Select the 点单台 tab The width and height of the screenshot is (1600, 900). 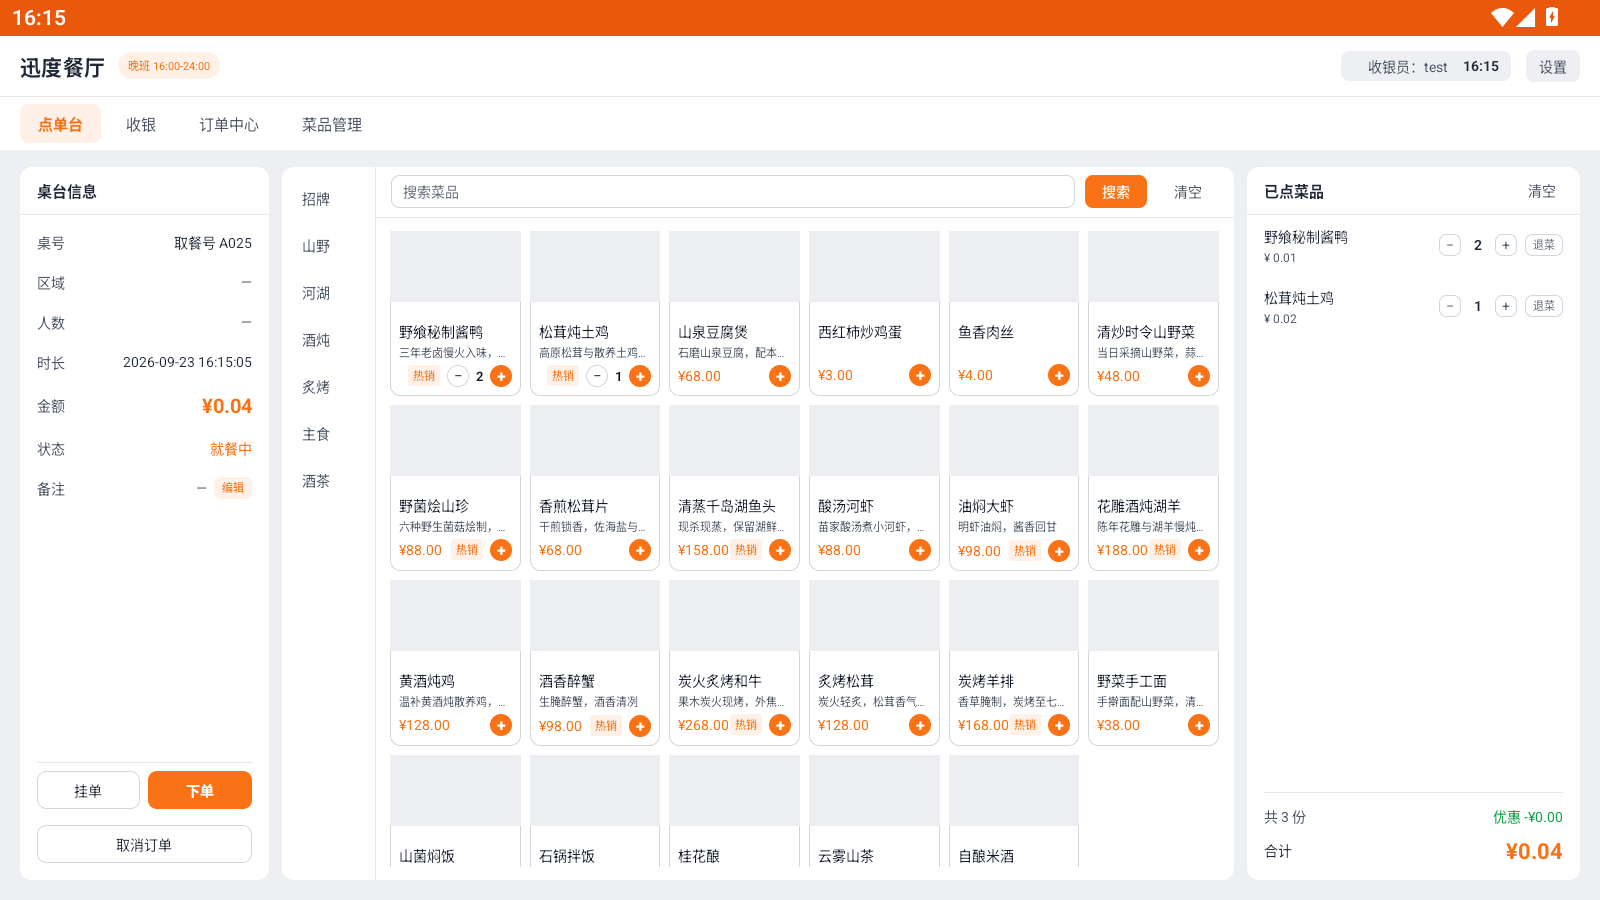60,124
